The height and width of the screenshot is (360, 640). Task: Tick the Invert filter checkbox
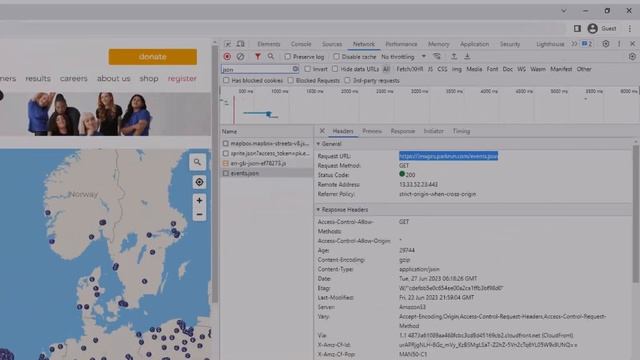307,69
